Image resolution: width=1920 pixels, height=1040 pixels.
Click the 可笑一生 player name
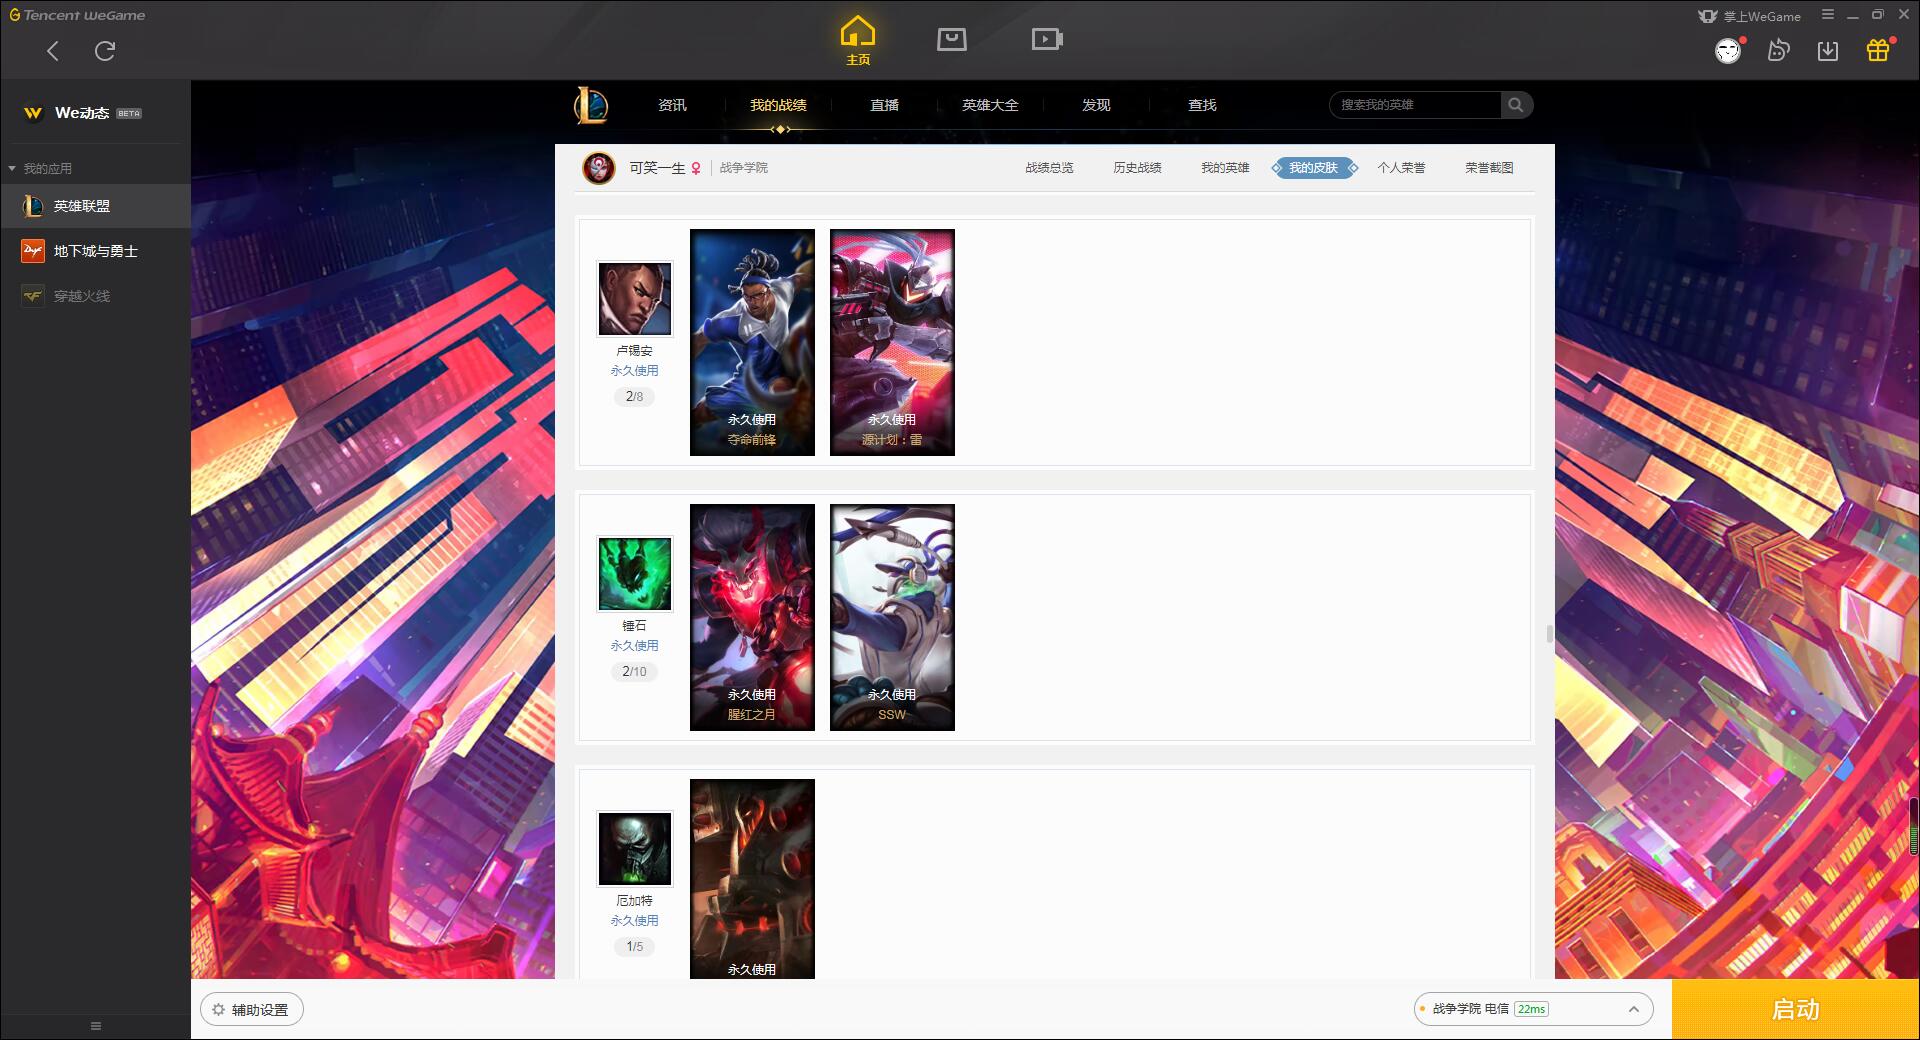click(657, 168)
